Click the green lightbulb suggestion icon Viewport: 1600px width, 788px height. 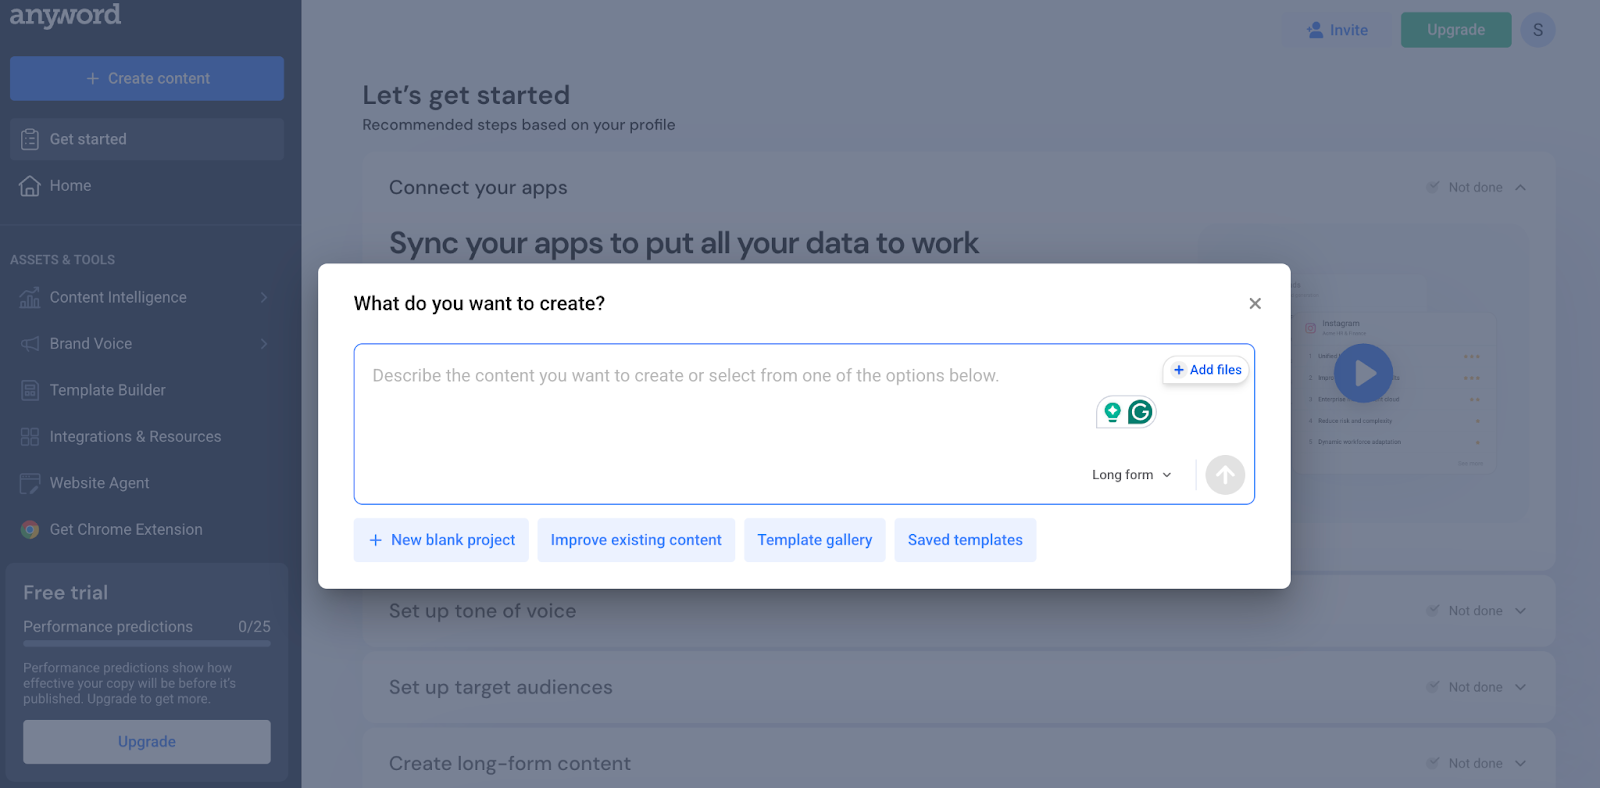(1112, 412)
